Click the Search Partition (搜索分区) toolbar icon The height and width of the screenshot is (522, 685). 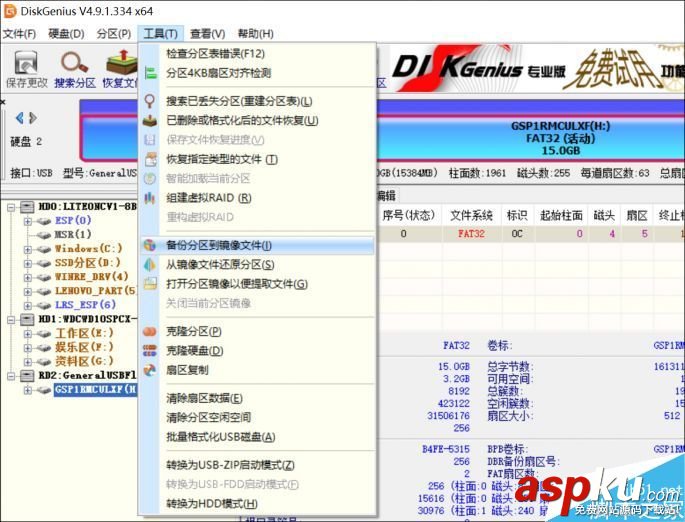pyautogui.click(x=75, y=69)
